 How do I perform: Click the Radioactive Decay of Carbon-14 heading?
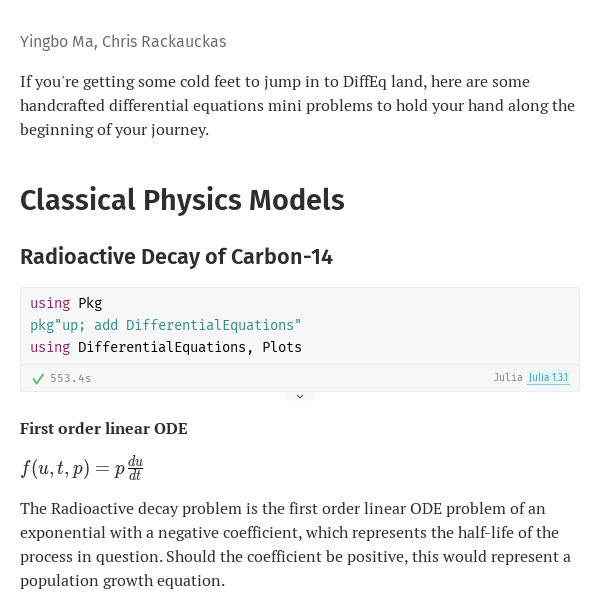click(176, 257)
